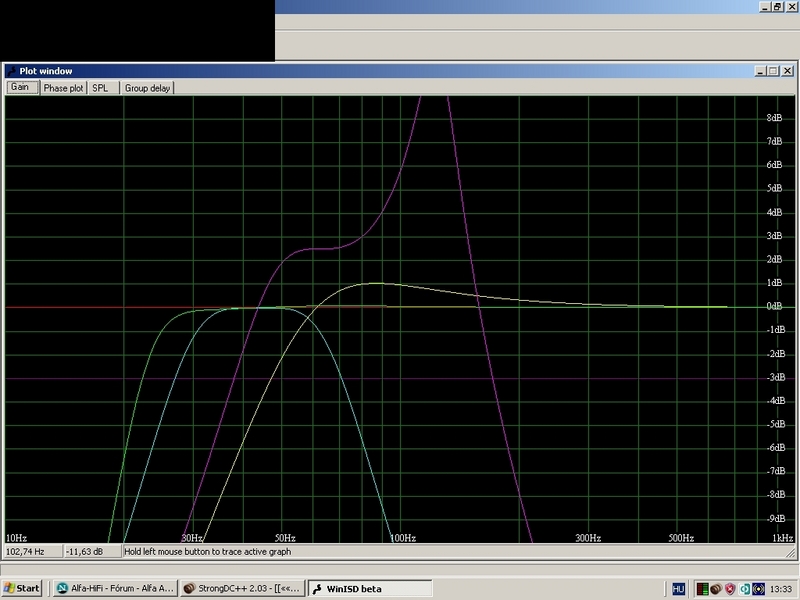Restore down the main WinISD window
This screenshot has width=800, height=600.
coord(776,6)
